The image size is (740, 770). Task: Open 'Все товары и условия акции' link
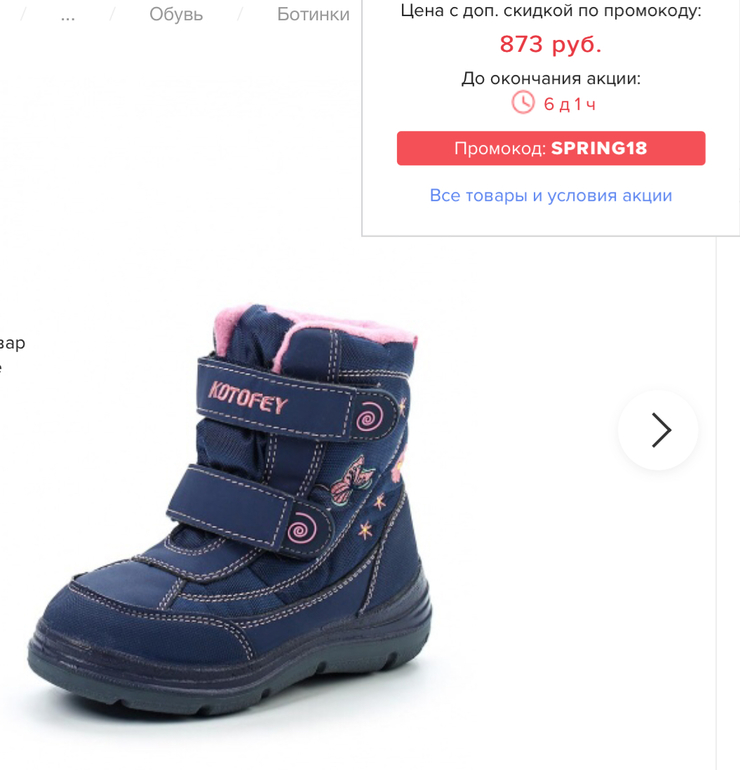coord(550,195)
